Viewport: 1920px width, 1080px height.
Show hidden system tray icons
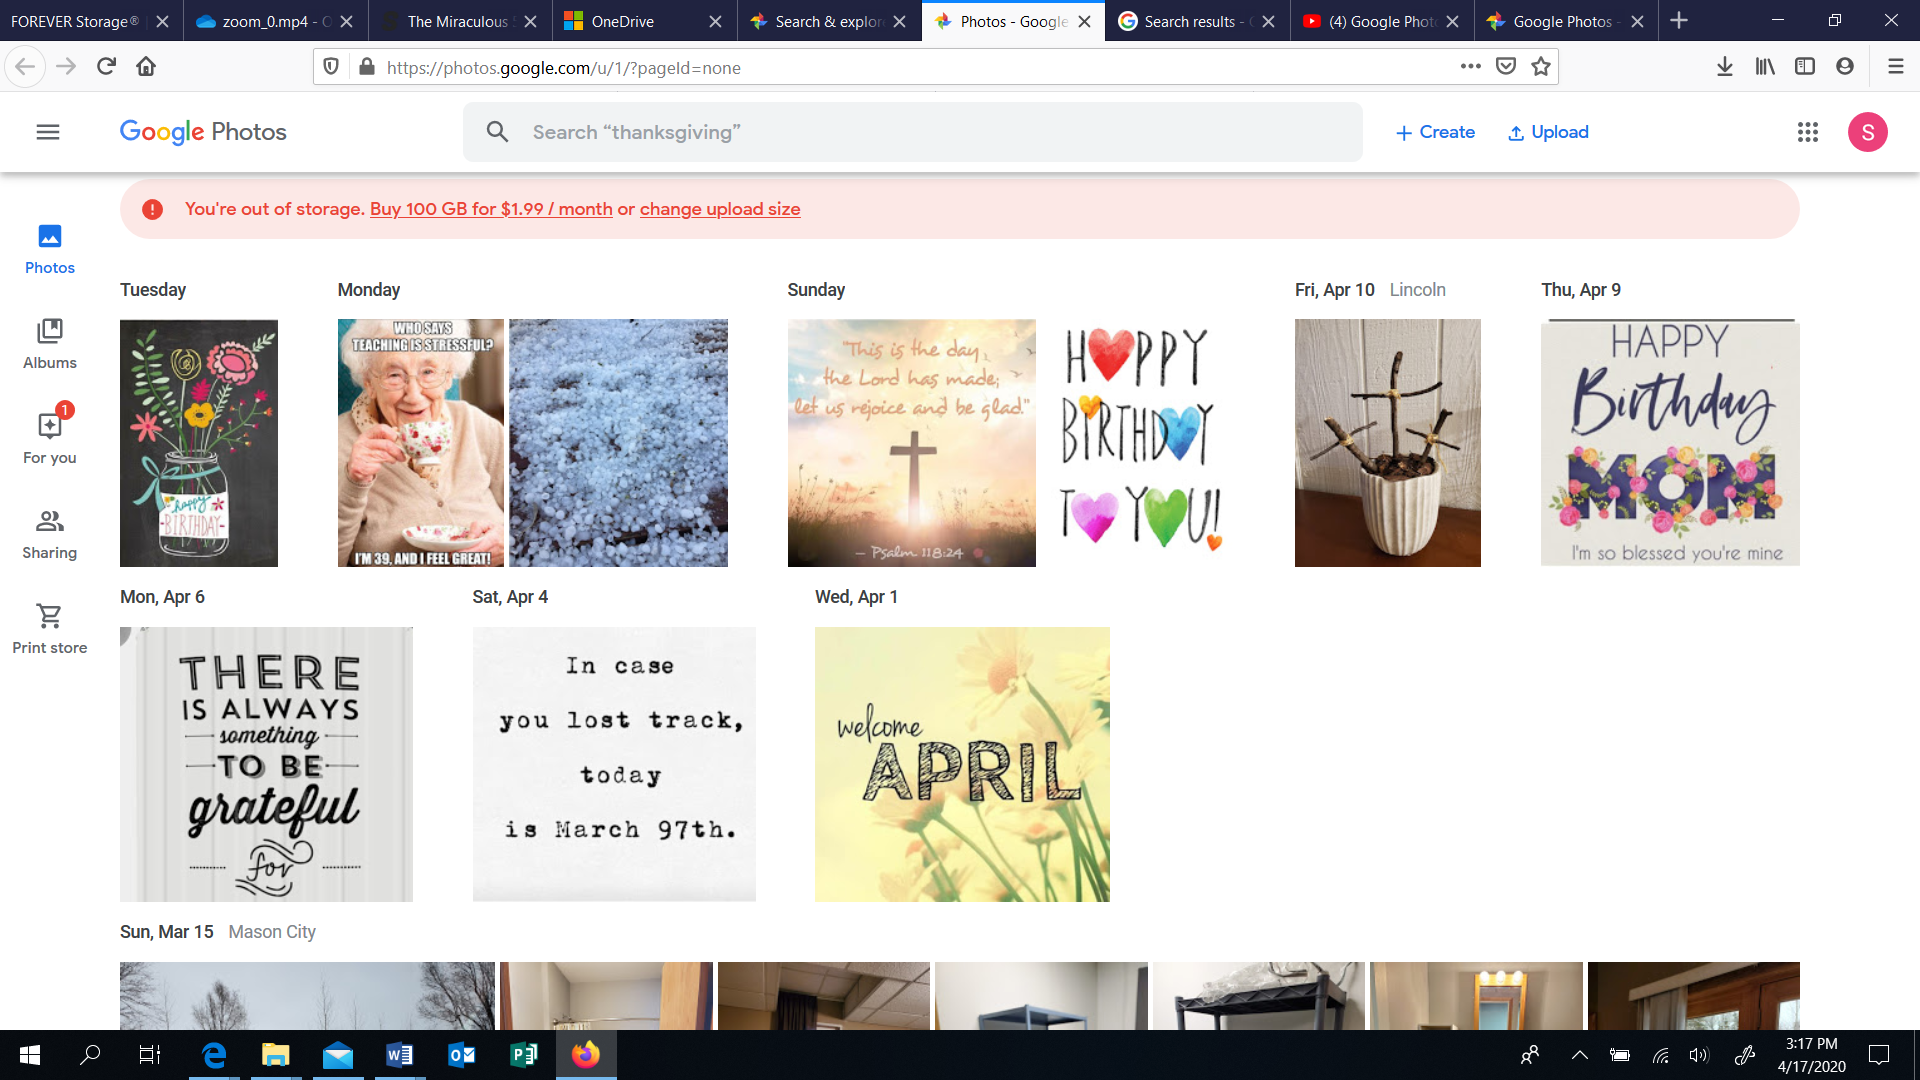pos(1579,1055)
